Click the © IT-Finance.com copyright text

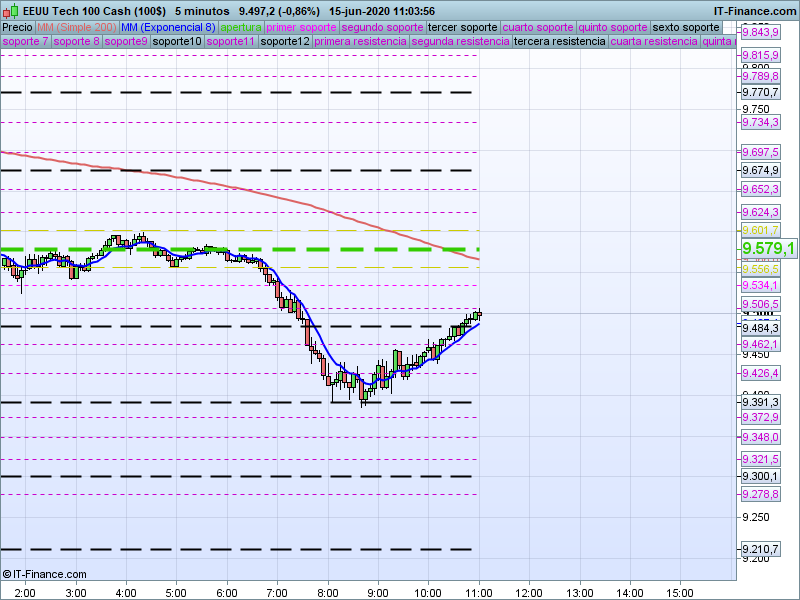pyautogui.click(x=45, y=574)
